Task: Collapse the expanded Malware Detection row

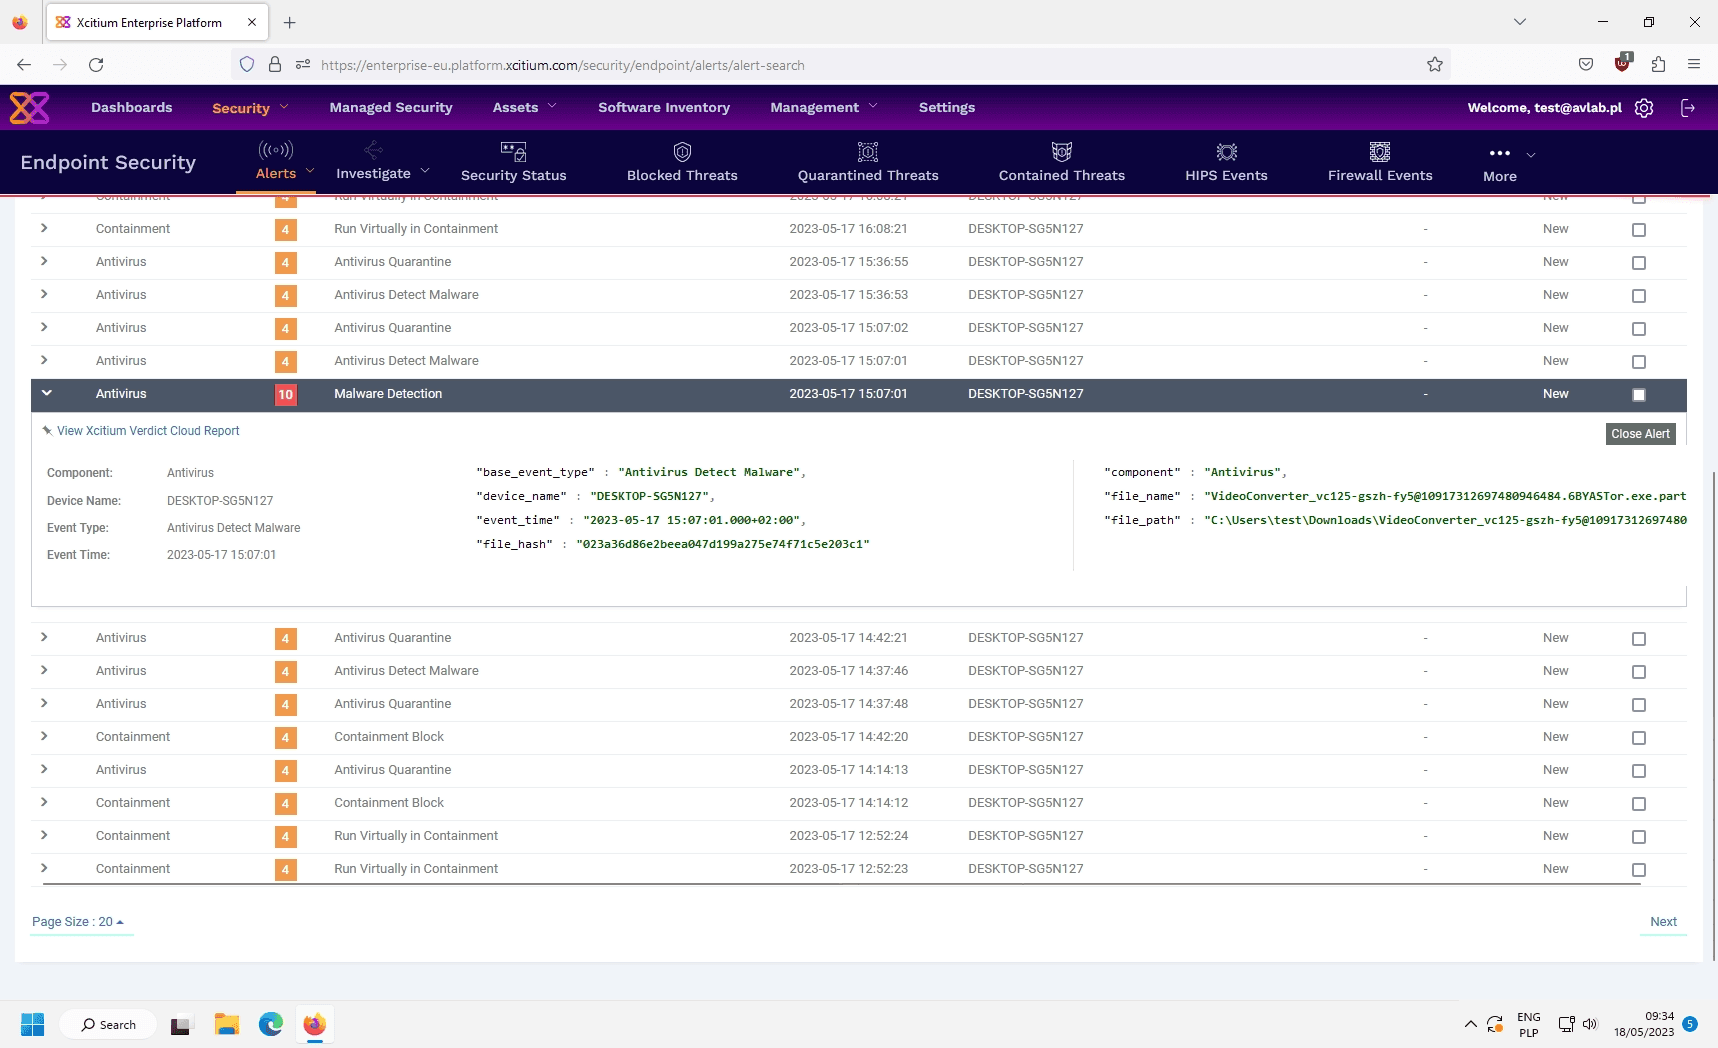Action: tap(46, 394)
